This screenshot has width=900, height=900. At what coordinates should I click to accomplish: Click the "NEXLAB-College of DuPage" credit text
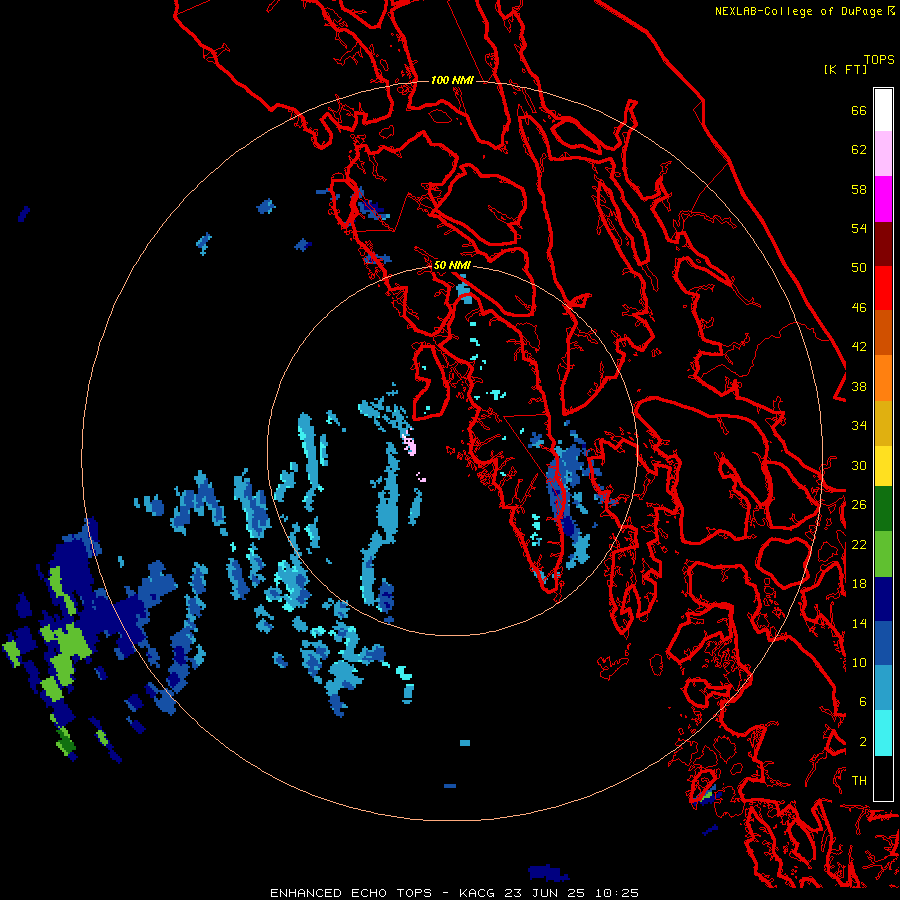pyautogui.click(x=798, y=11)
